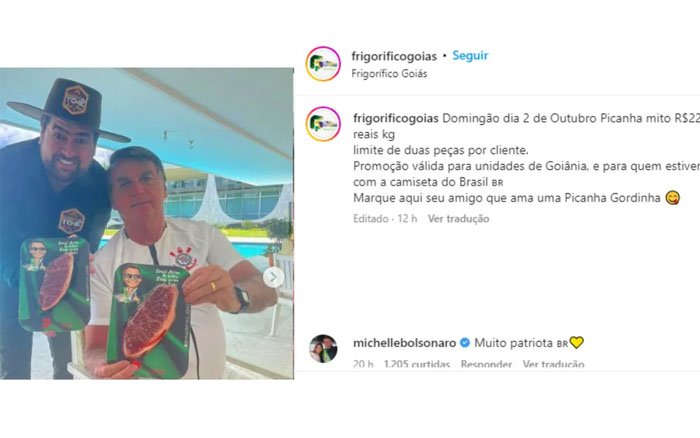Click the hexagonal logo badge on the hat
The width and height of the screenshot is (700, 438).
pos(75,100)
